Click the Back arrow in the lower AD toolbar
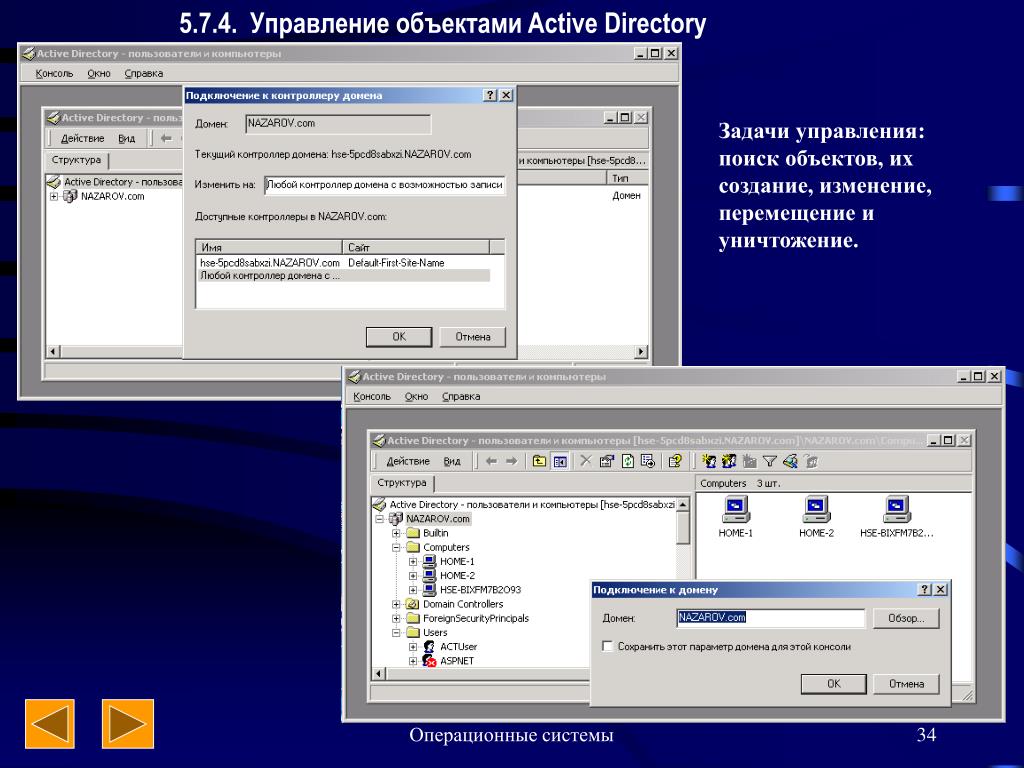The width and height of the screenshot is (1024, 768). pyautogui.click(x=491, y=461)
